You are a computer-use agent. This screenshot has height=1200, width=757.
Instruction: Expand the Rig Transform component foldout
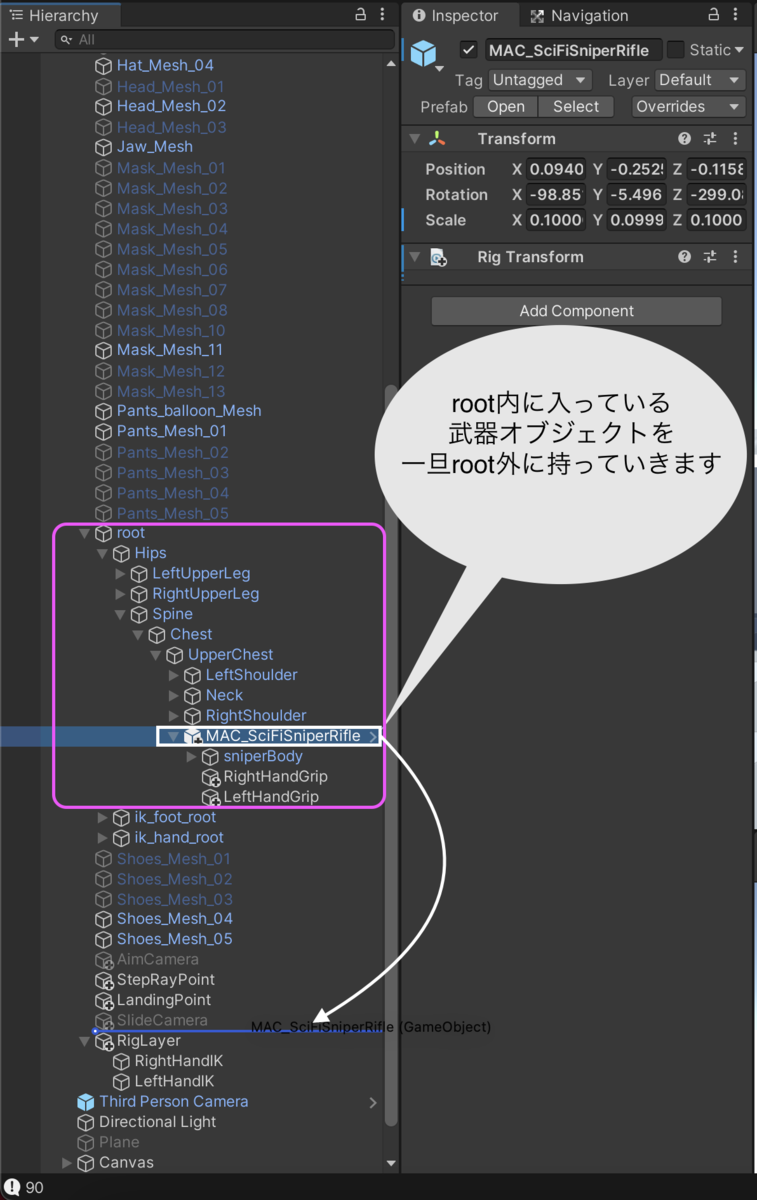click(415, 257)
